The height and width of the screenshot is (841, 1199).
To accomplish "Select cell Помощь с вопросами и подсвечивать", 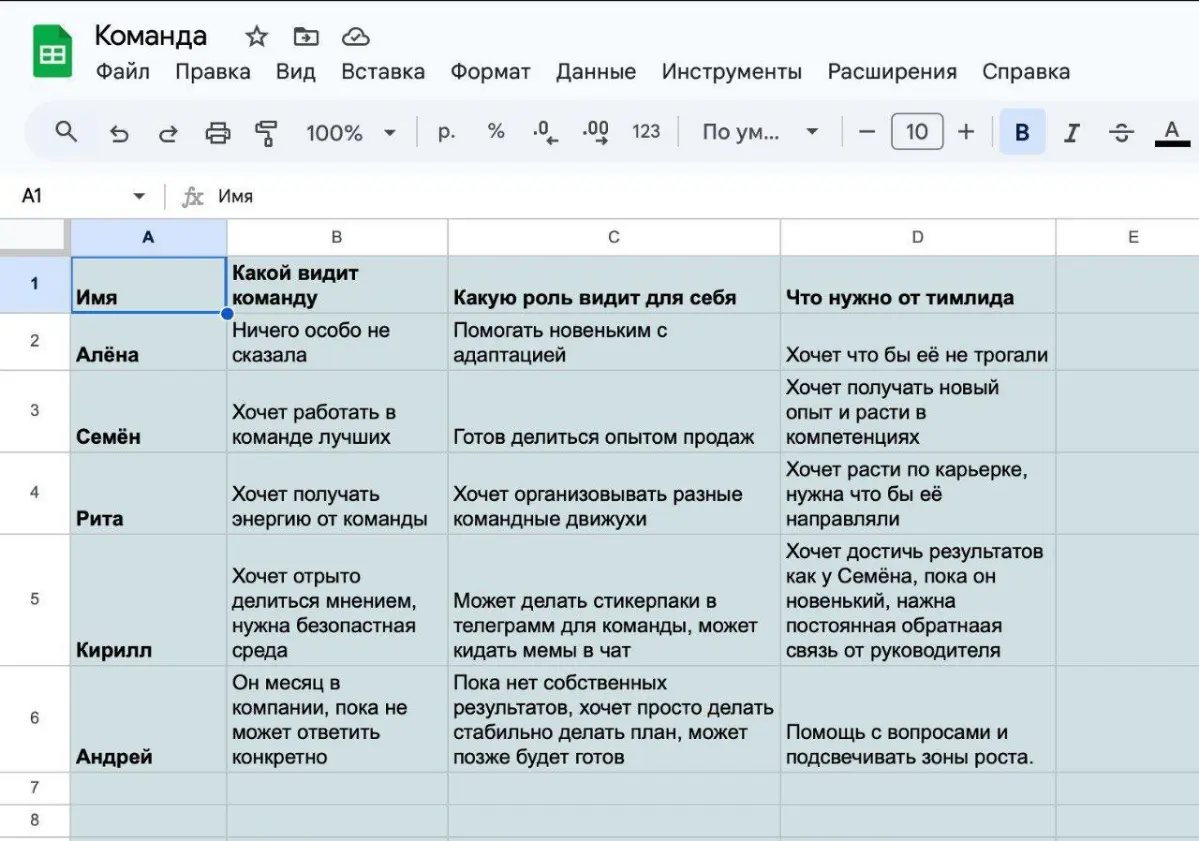I will pos(918,719).
